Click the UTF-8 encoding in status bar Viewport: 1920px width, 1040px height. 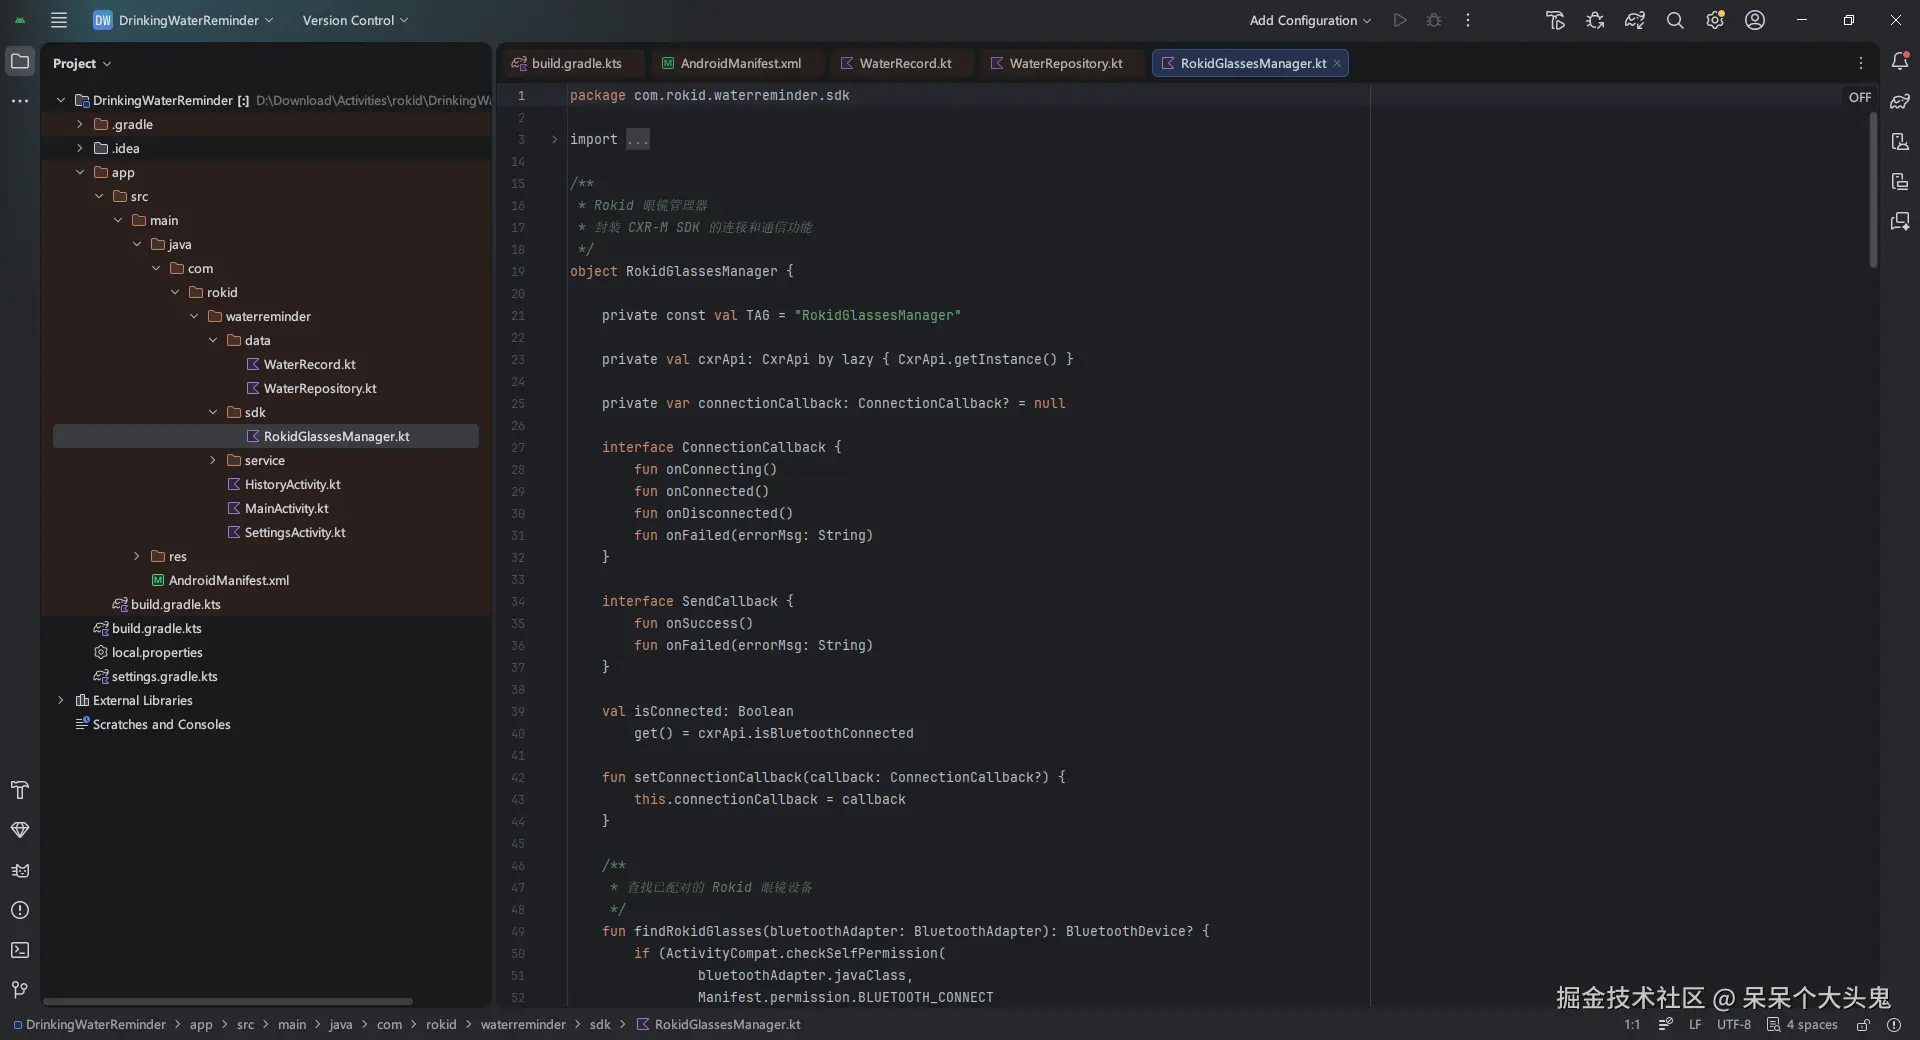click(x=1733, y=1024)
